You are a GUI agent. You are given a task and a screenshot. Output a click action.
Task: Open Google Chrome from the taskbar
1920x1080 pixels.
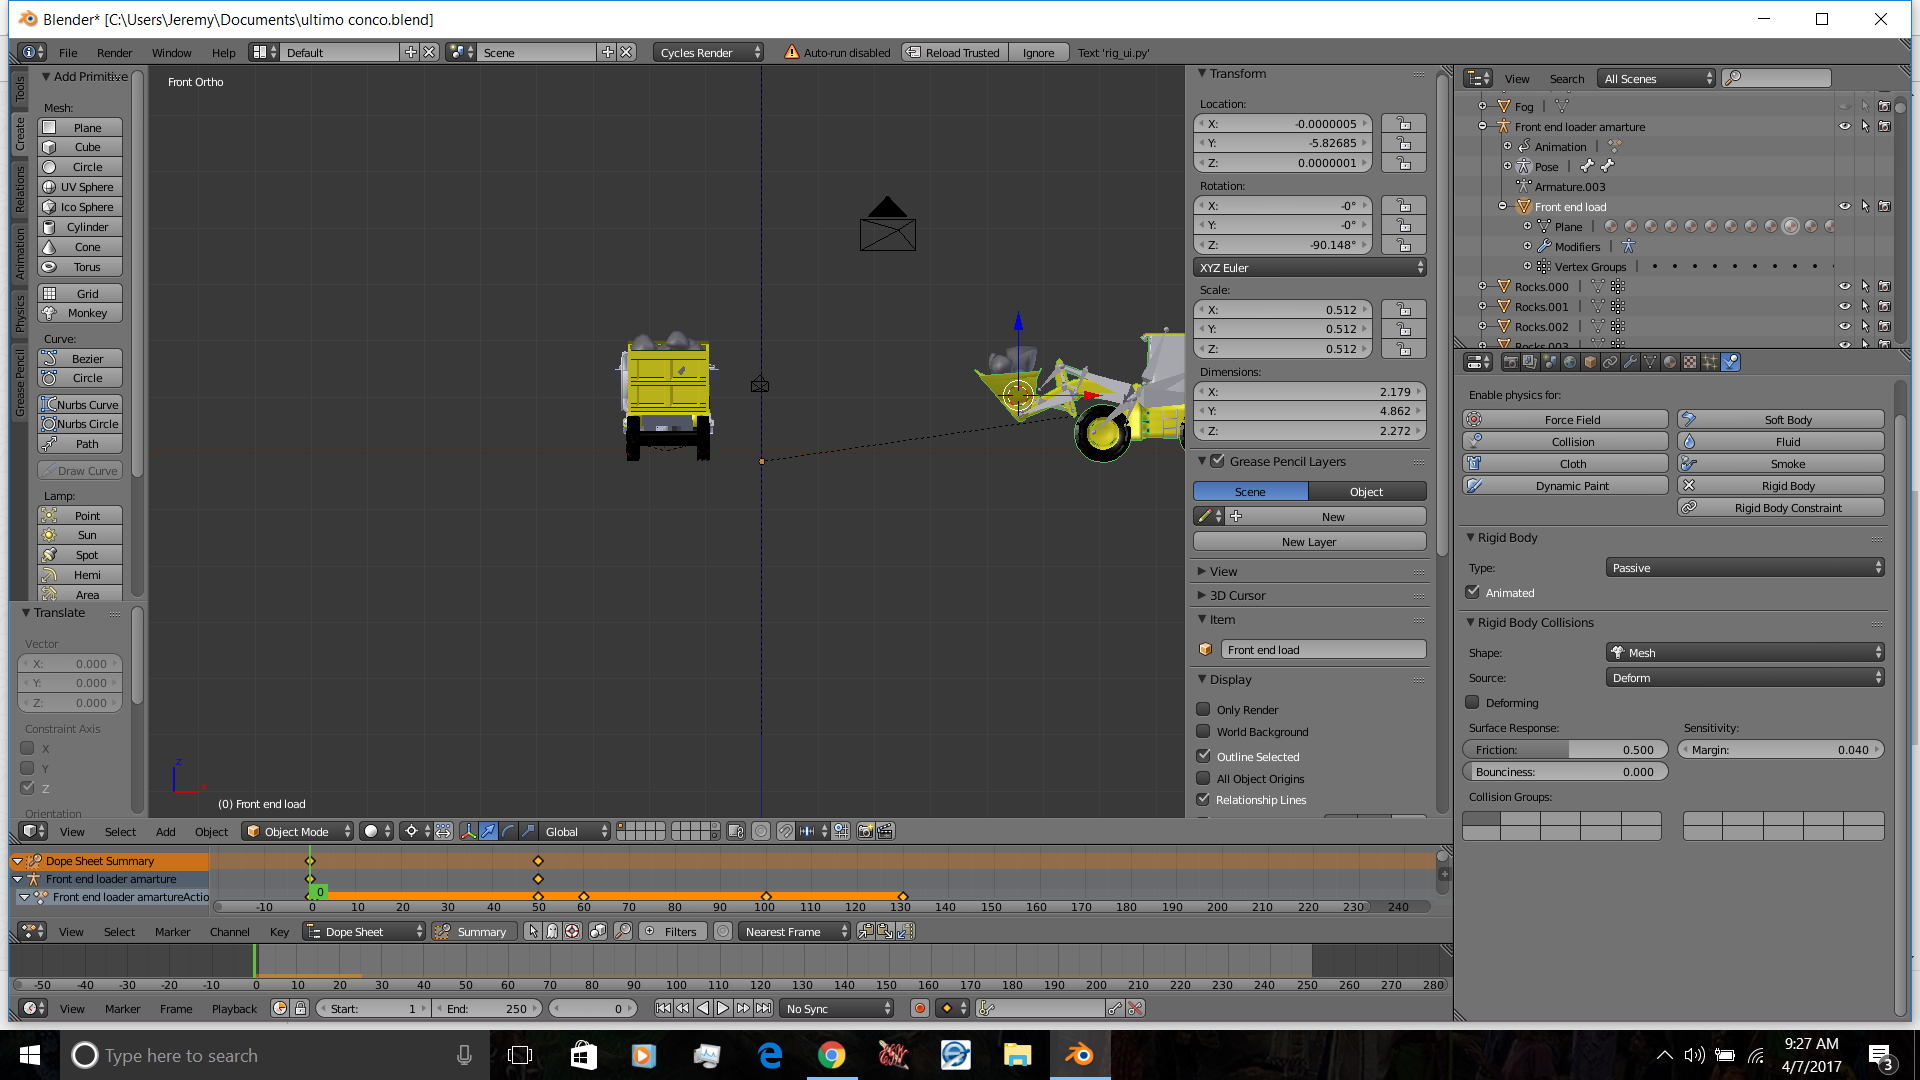click(831, 1055)
